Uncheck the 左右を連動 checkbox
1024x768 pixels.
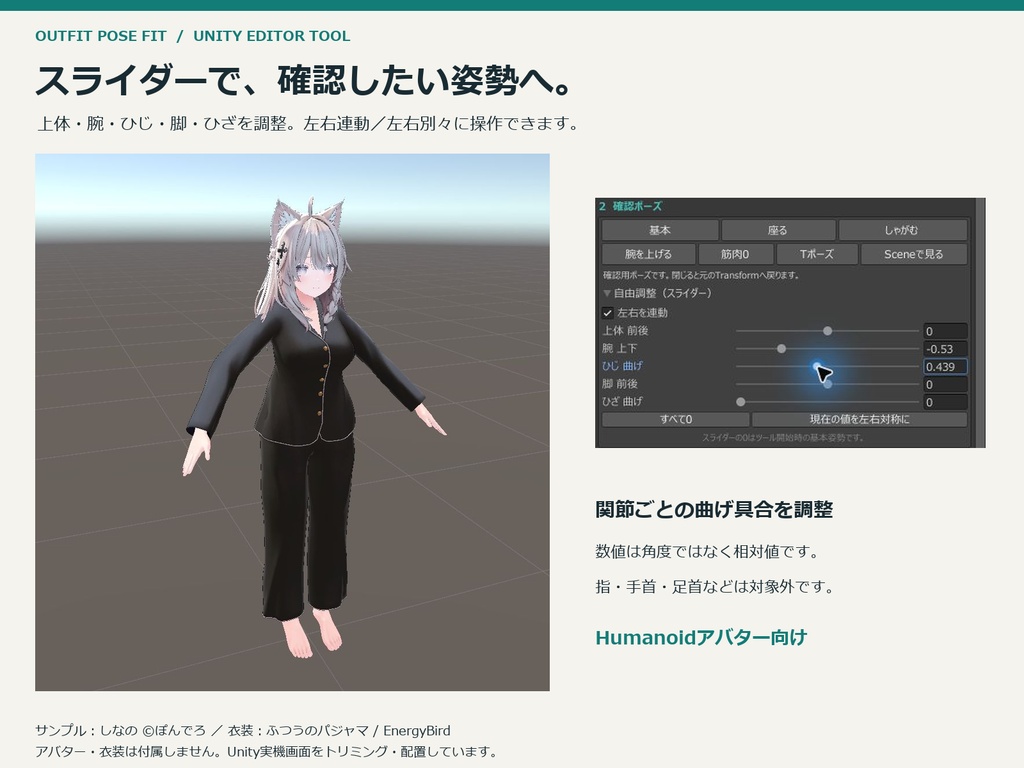point(608,313)
